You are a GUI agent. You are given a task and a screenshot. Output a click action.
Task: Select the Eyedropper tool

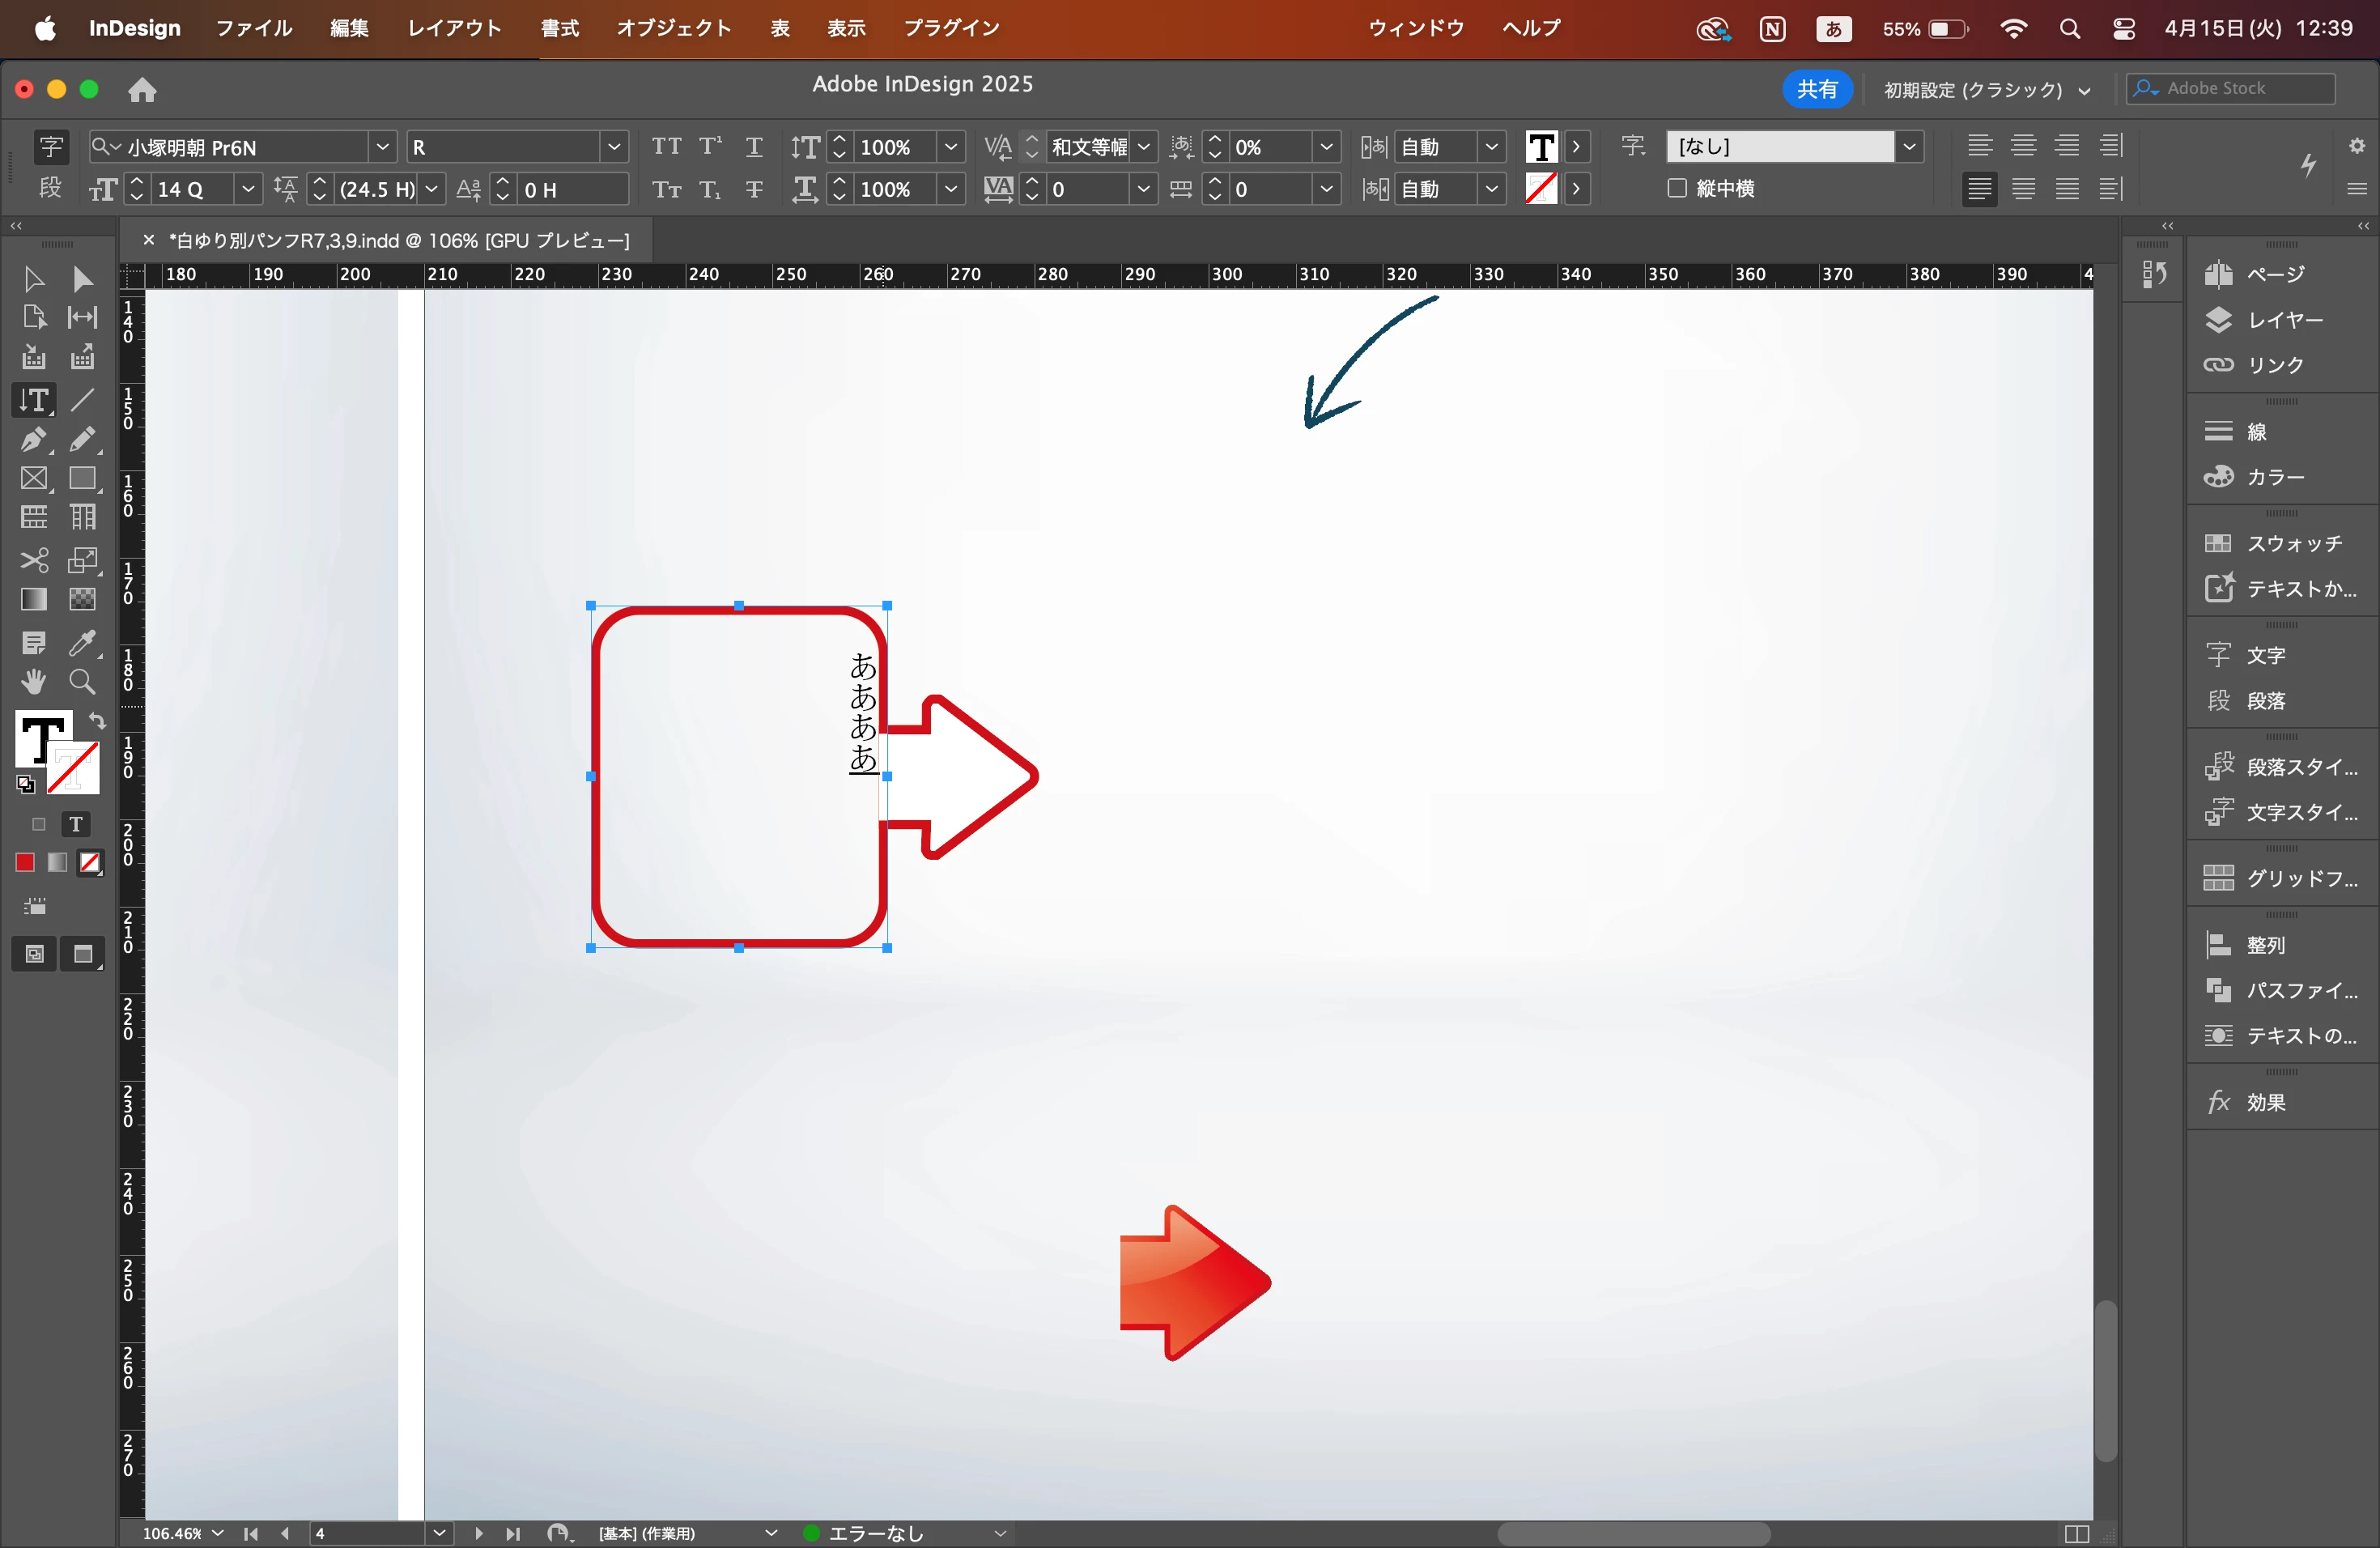pyautogui.click(x=82, y=642)
